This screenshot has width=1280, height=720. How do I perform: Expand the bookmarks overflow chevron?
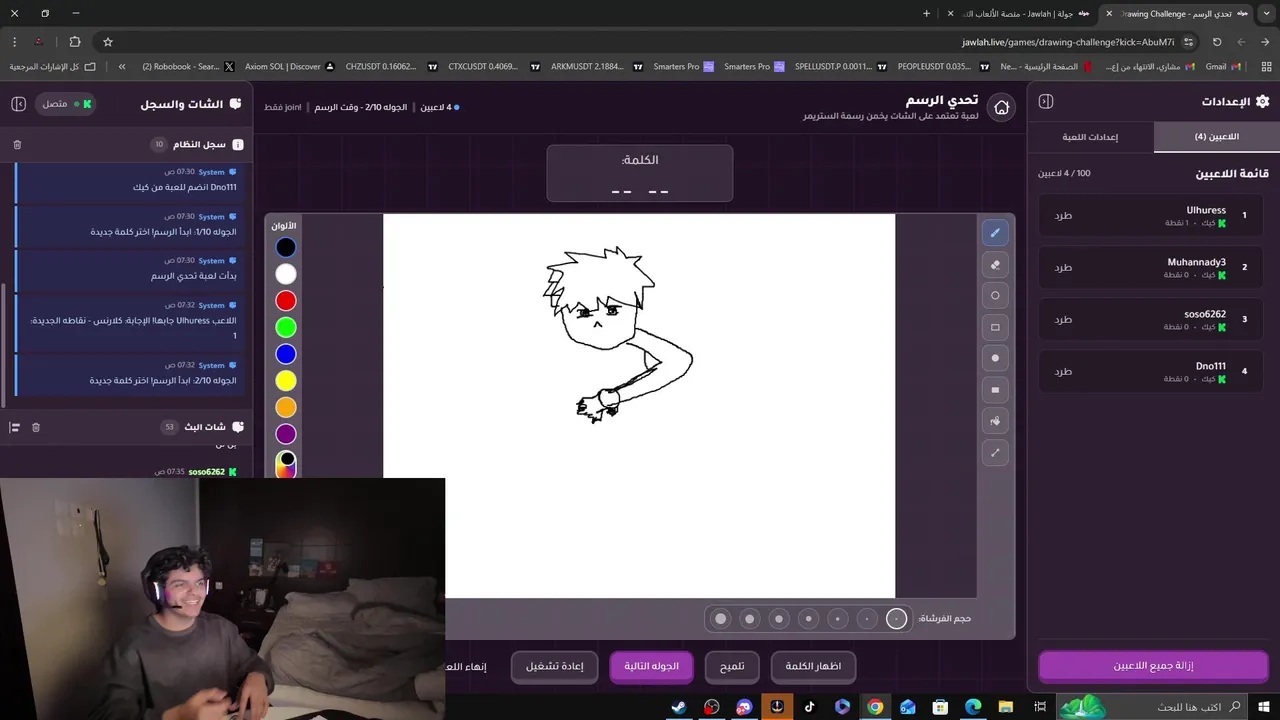(122, 67)
